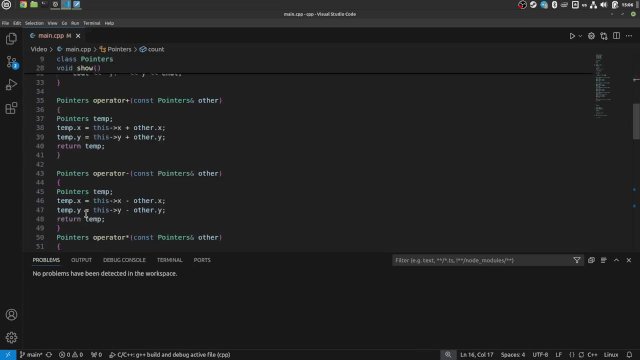Open Chrome from the top panel
Viewport: 640px width, 360px height.
pyautogui.click(x=23, y=5)
